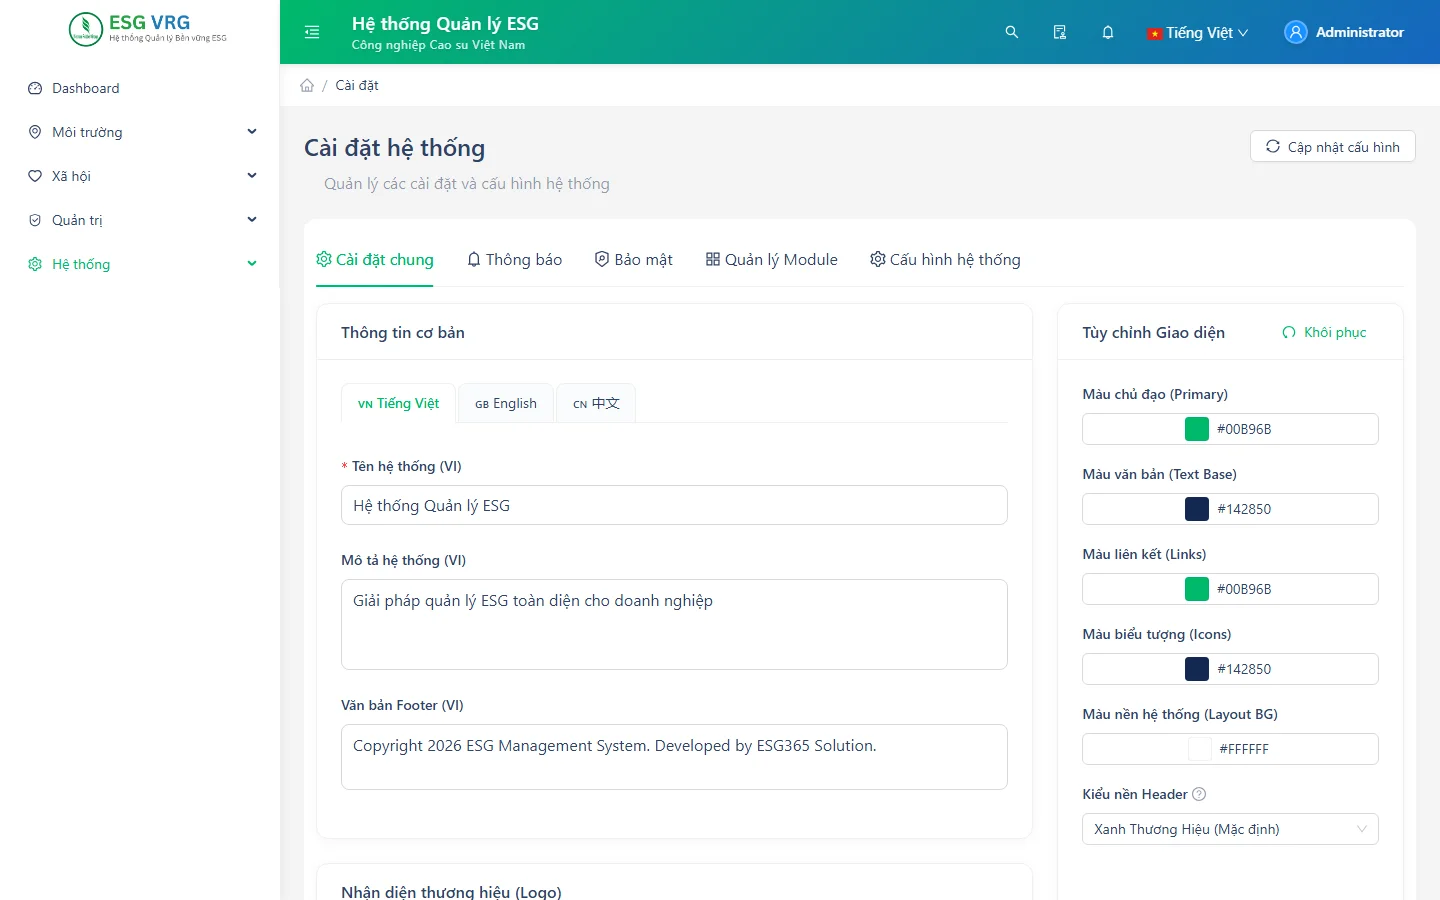Select the CN 中文 language tab
1440x900 pixels.
click(x=596, y=403)
